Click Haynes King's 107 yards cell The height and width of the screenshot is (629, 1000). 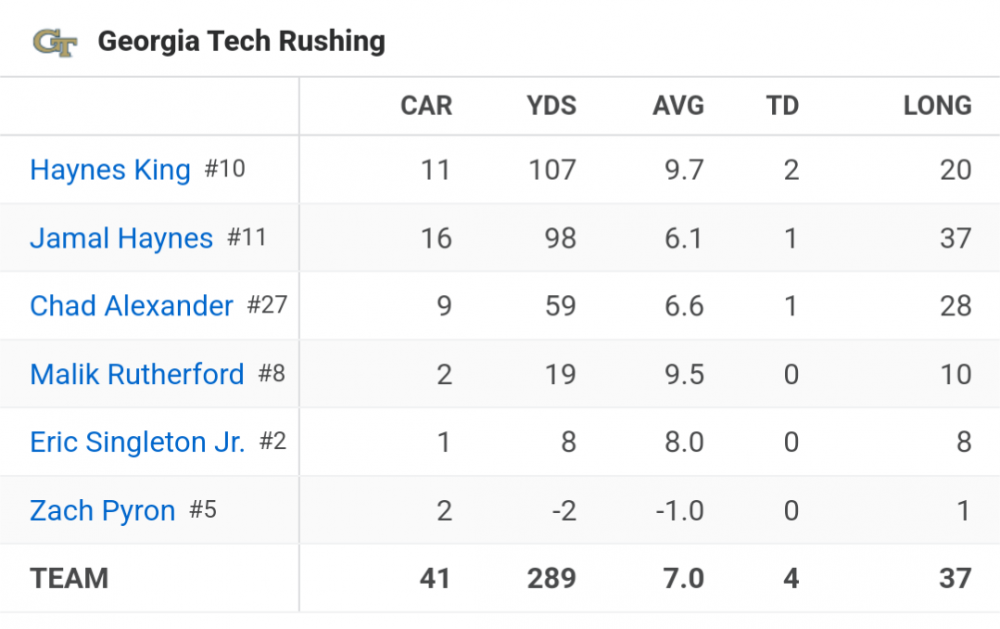coord(552,170)
